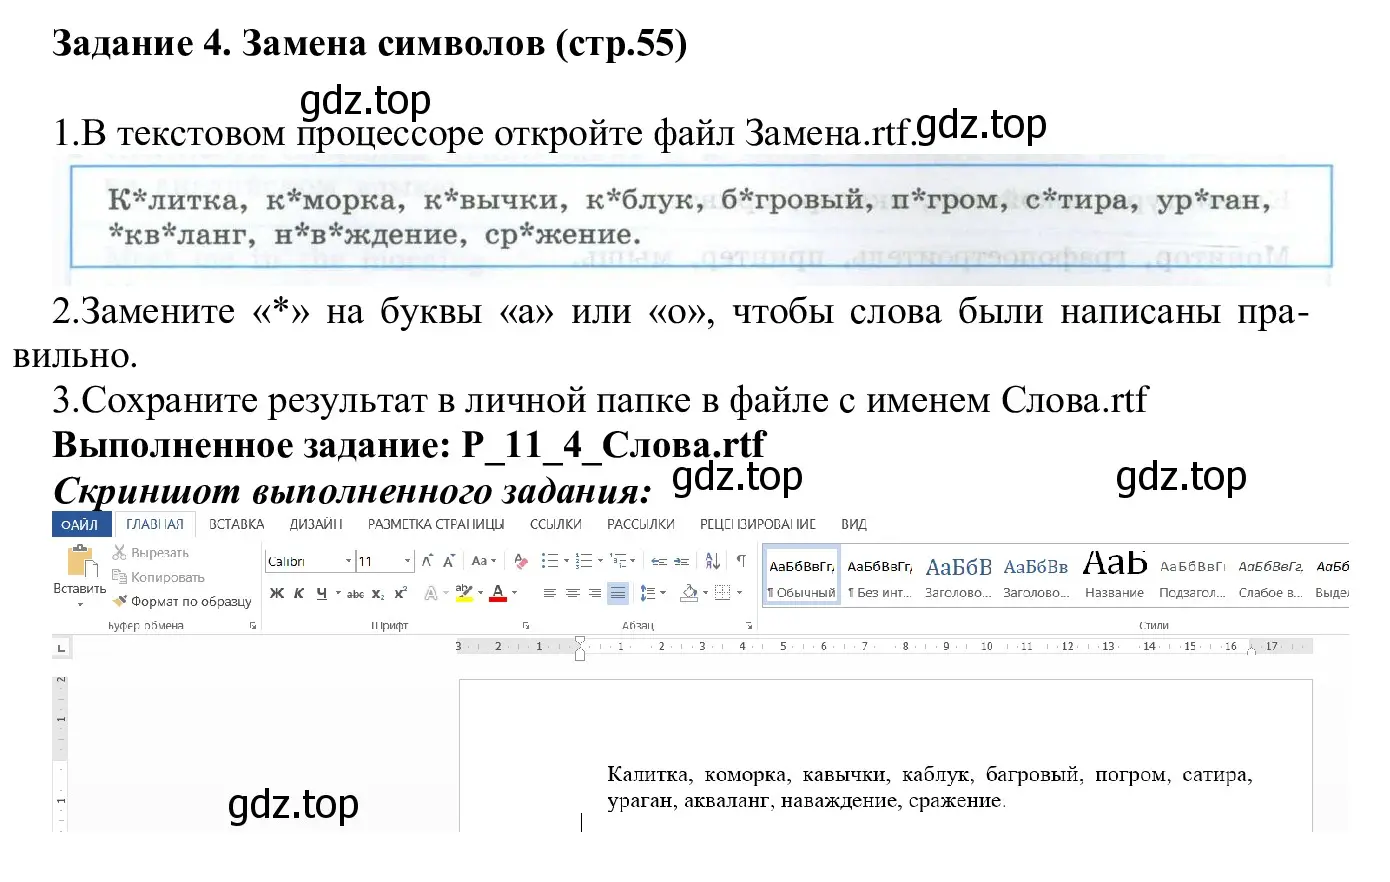Switch to the ГЛАВНАЯ tab
Viewport: 1390px width, 882px height.
coord(155,525)
